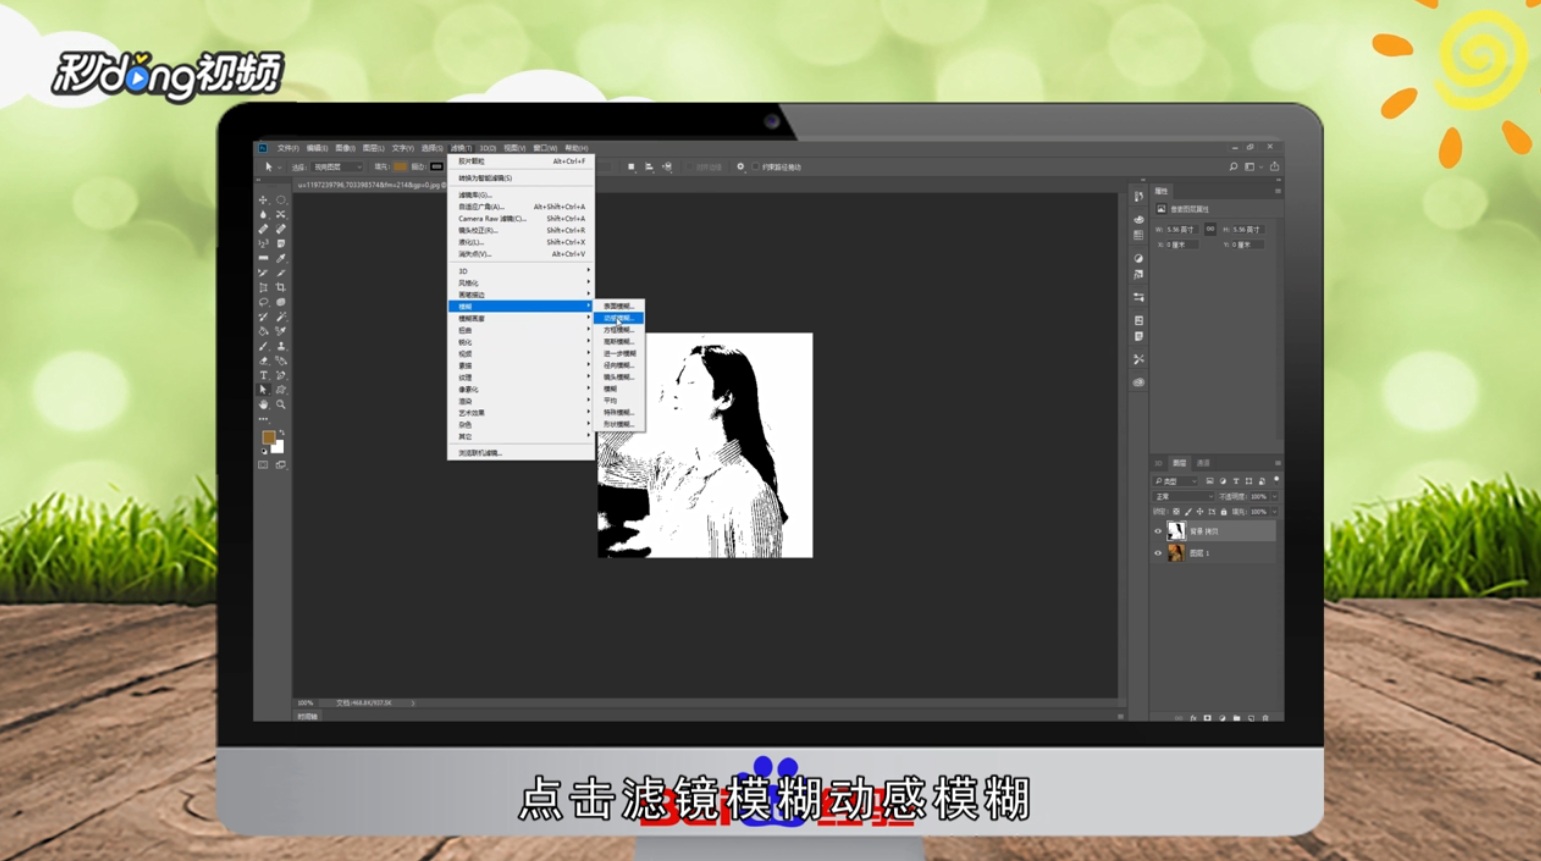This screenshot has height=861, width=1541.
Task: Click the delete layer trash icon
Action: pyautogui.click(x=1266, y=718)
